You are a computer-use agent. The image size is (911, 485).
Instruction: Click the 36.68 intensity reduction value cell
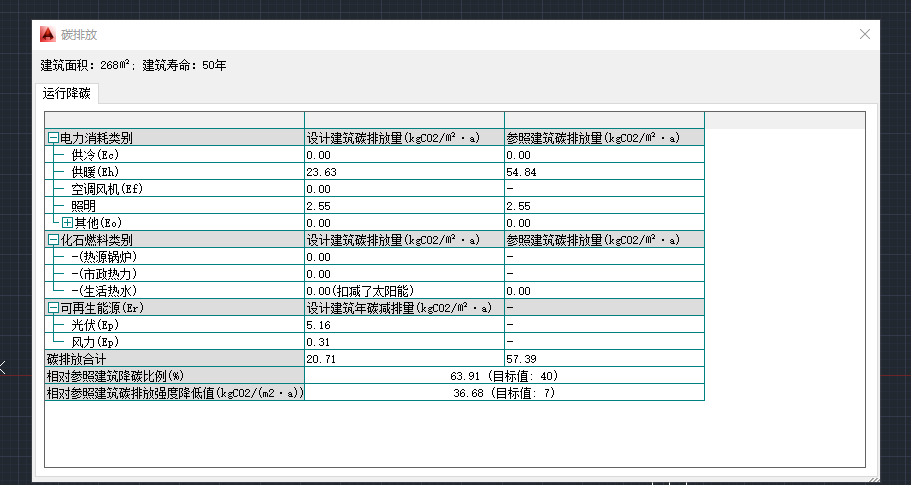coord(504,393)
